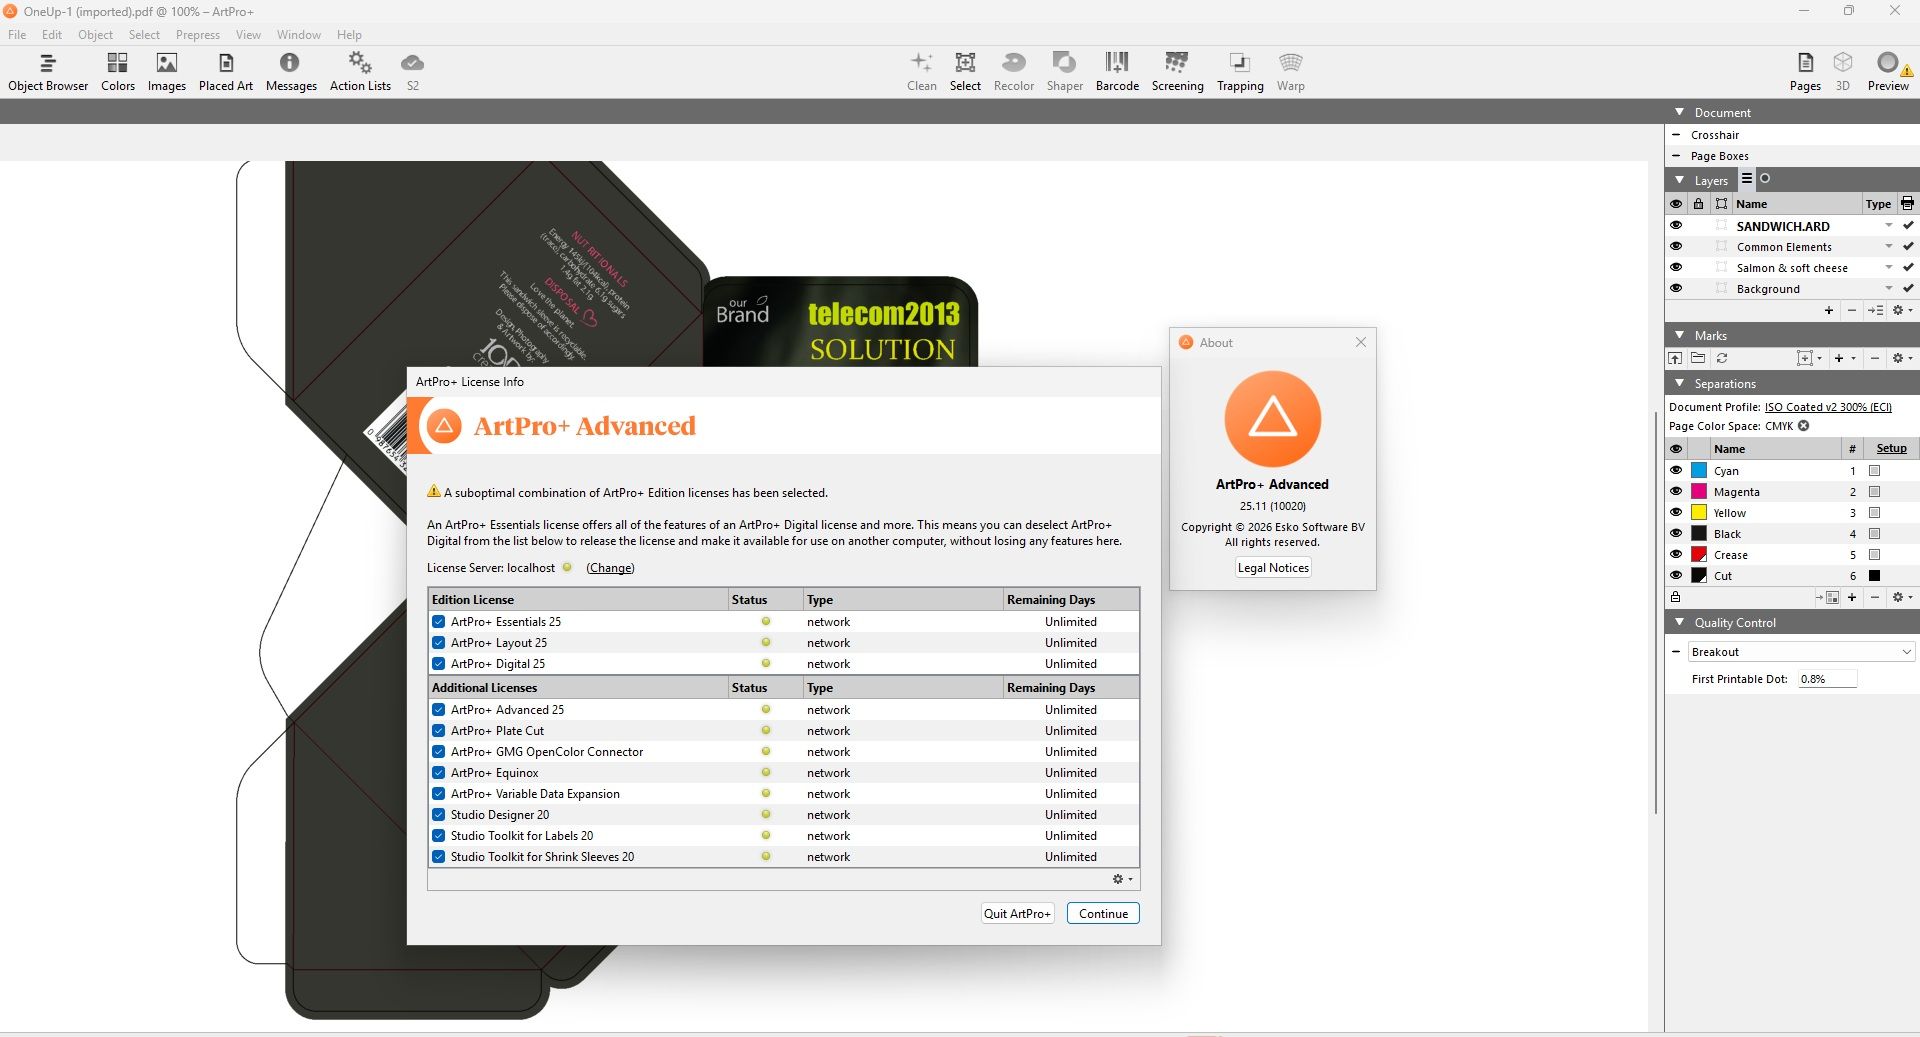
Task: Uncheck ArtPro+ Plate Cut license
Action: 438,731
